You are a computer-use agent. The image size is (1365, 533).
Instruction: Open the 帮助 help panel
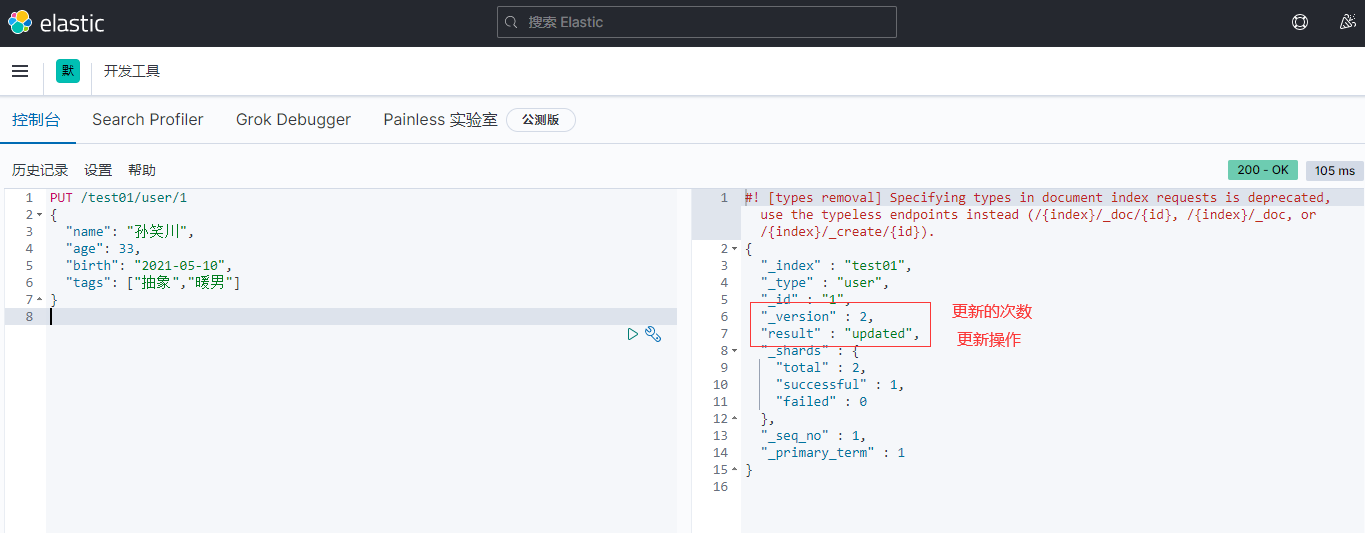point(142,171)
